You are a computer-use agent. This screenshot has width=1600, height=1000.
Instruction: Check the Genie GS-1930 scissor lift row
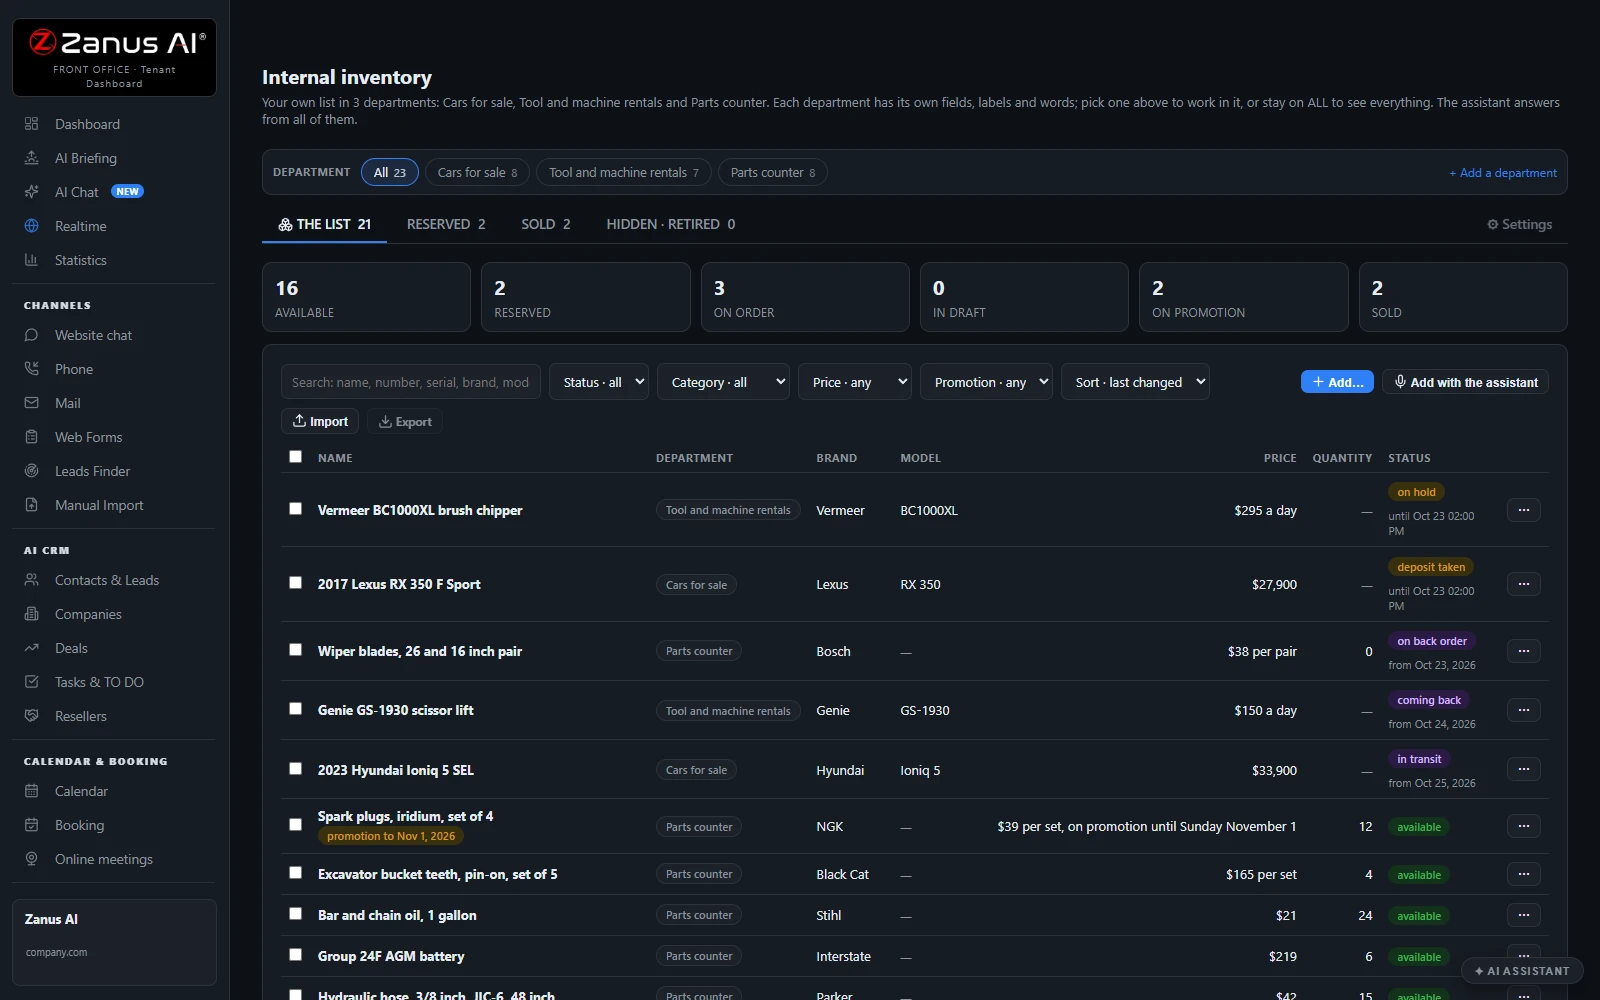point(295,709)
